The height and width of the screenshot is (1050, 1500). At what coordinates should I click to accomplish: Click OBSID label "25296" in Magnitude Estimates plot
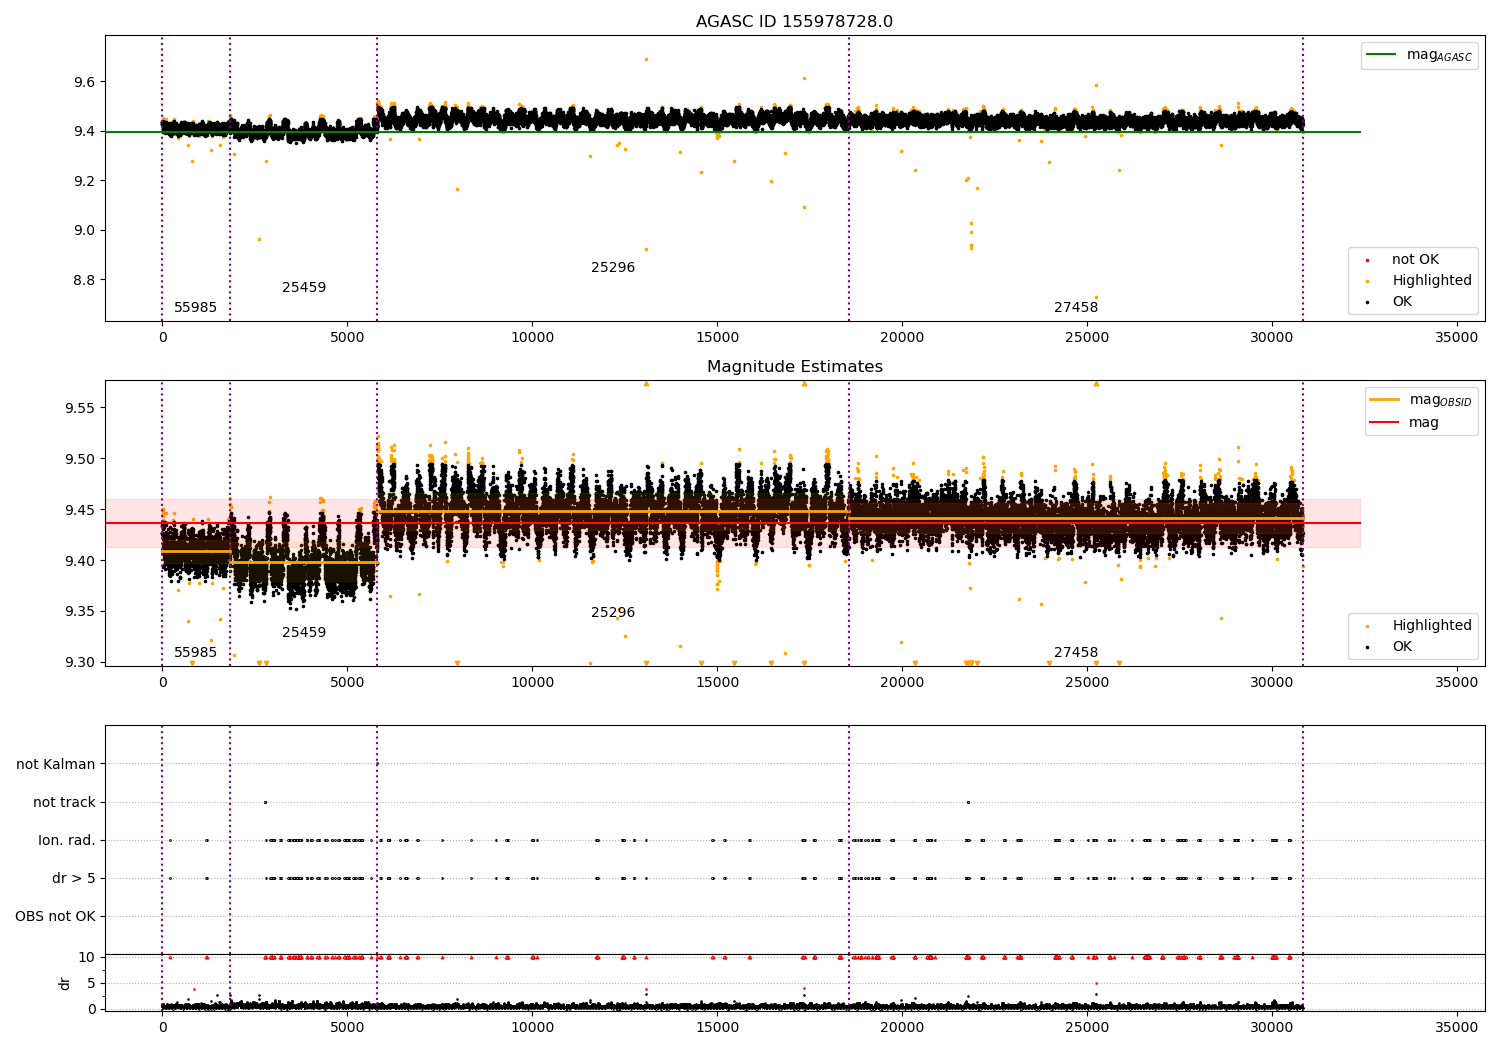(x=613, y=613)
